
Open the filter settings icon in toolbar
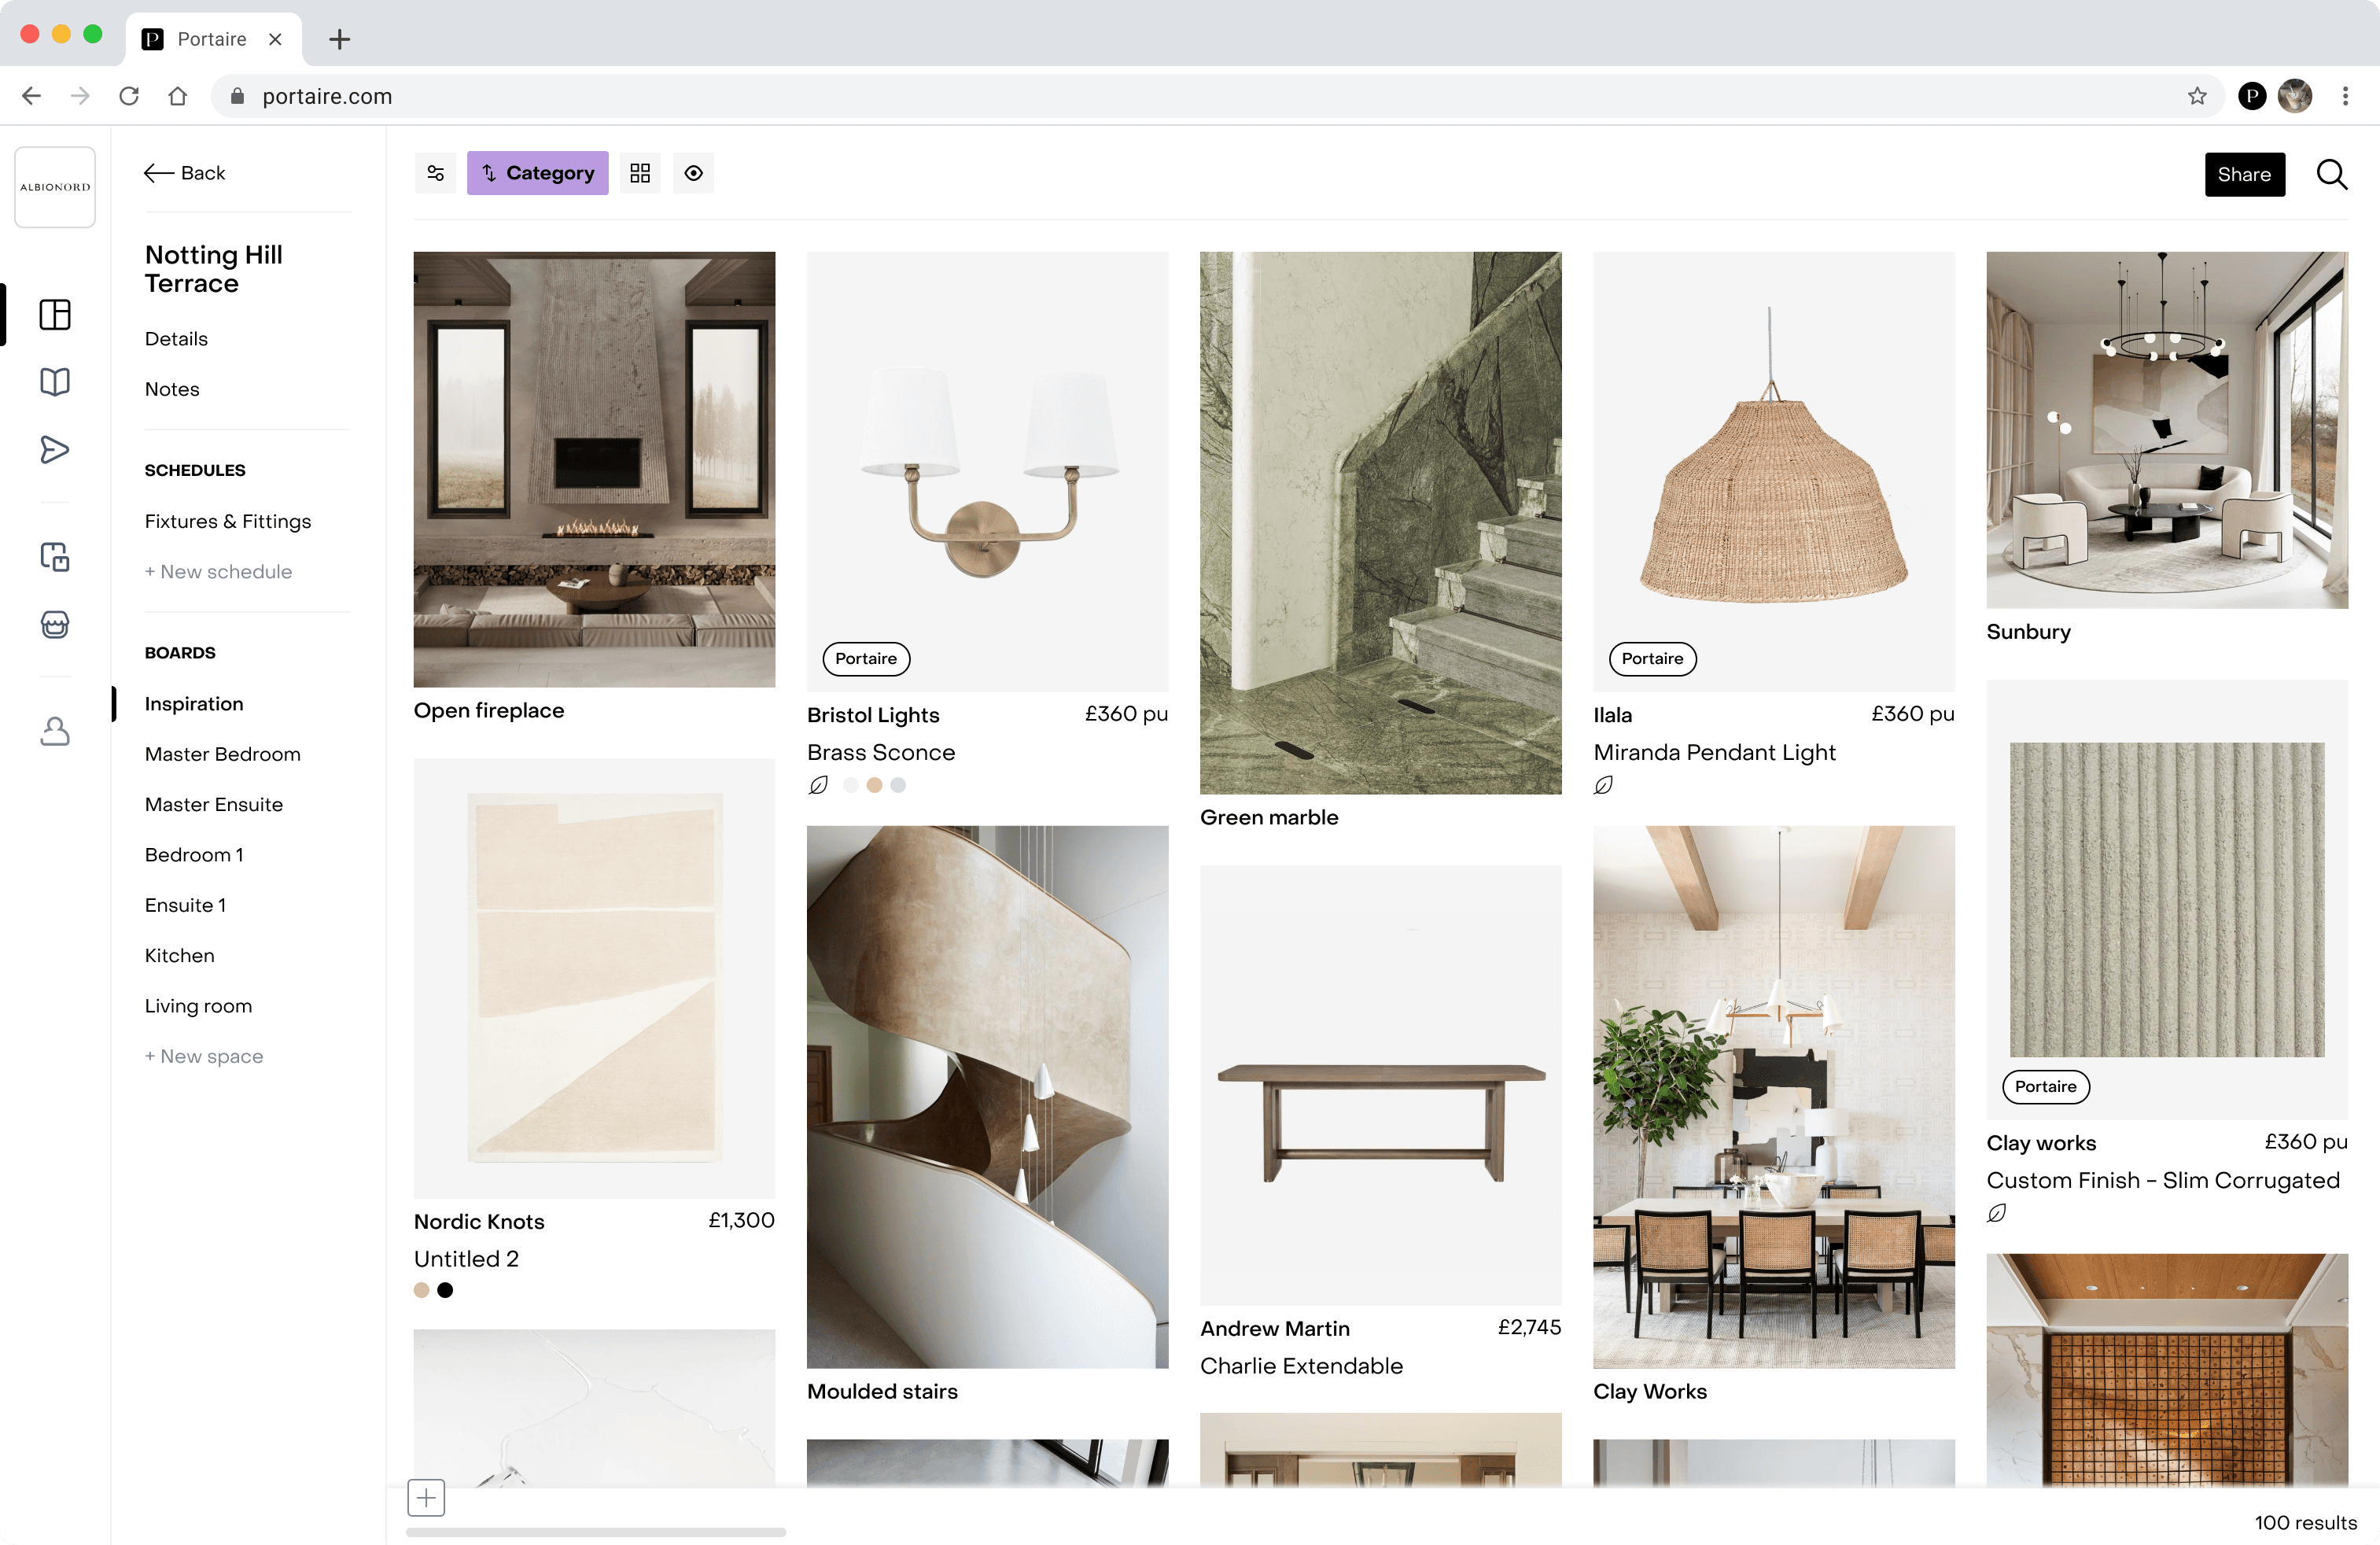(435, 173)
